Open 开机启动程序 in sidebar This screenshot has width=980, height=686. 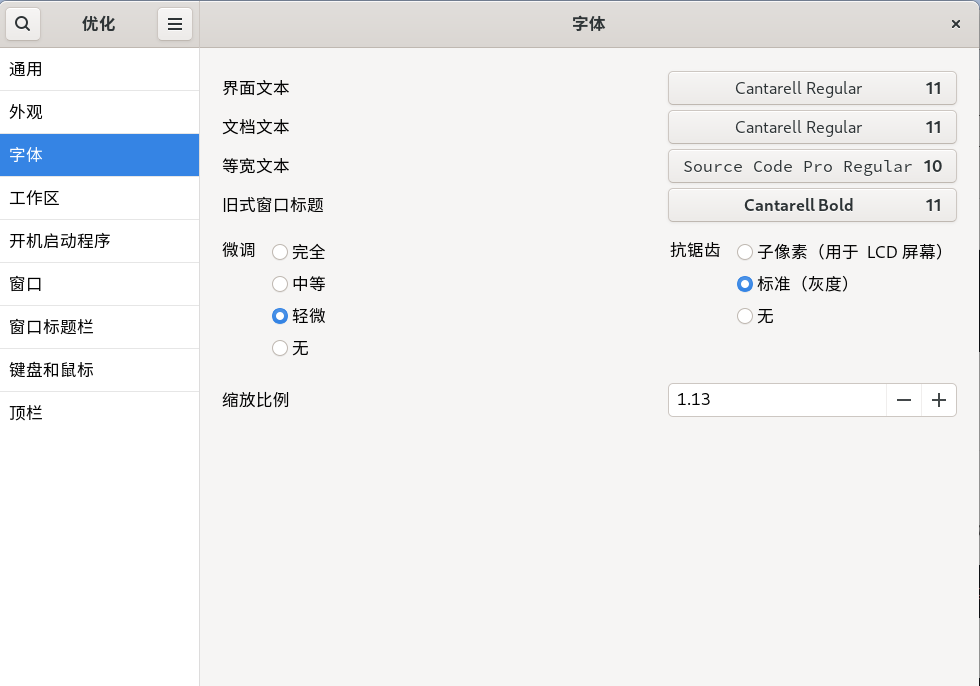(x=99, y=241)
